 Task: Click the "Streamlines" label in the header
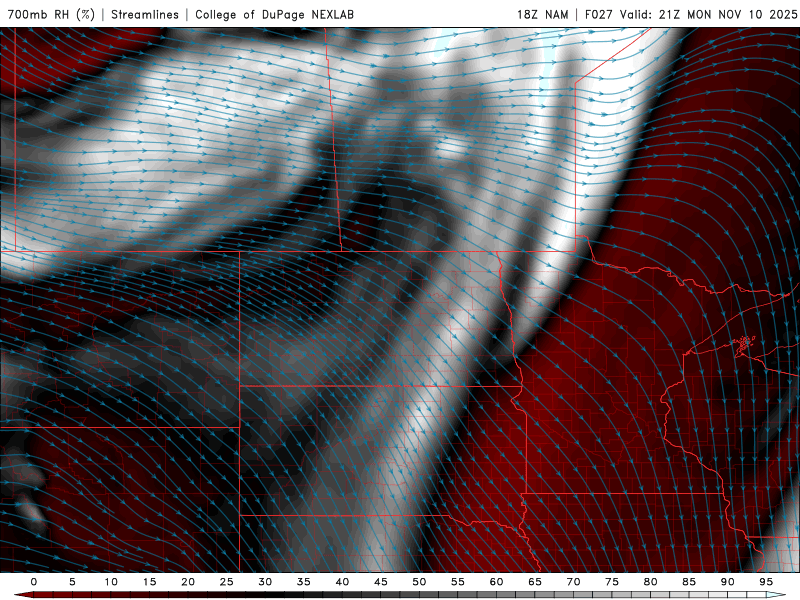point(145,14)
